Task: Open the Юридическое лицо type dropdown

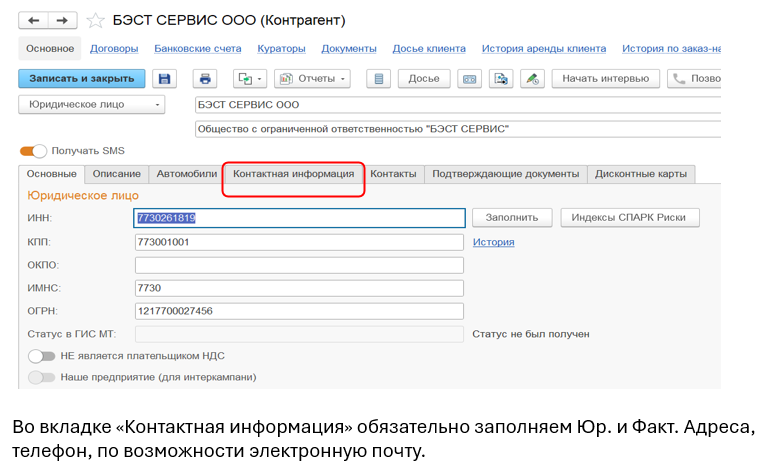Action: [92, 104]
